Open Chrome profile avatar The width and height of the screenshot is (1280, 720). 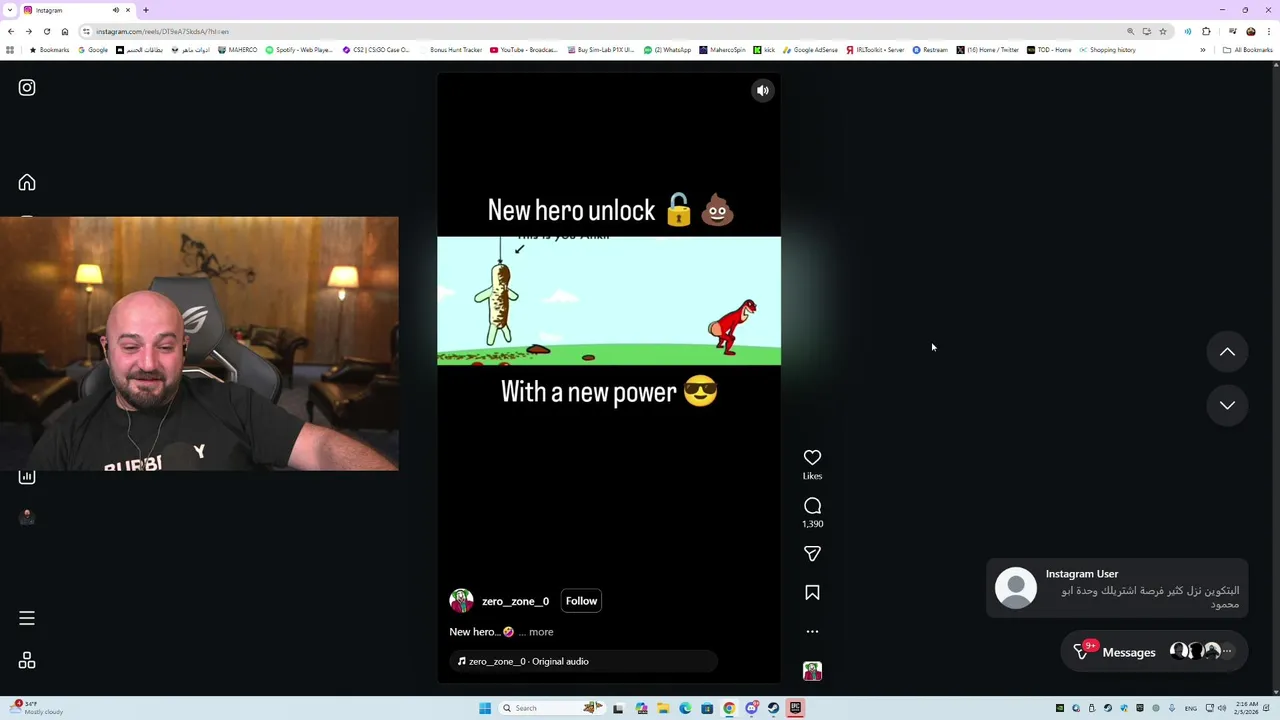1251,31
